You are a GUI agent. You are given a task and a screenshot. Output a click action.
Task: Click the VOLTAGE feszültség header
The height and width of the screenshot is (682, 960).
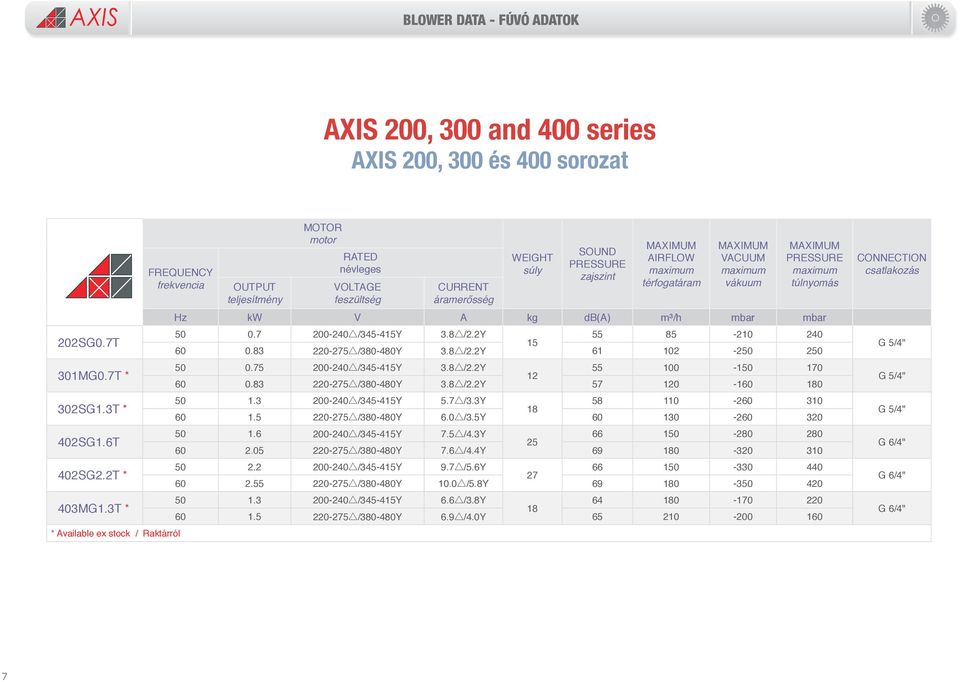click(358, 293)
